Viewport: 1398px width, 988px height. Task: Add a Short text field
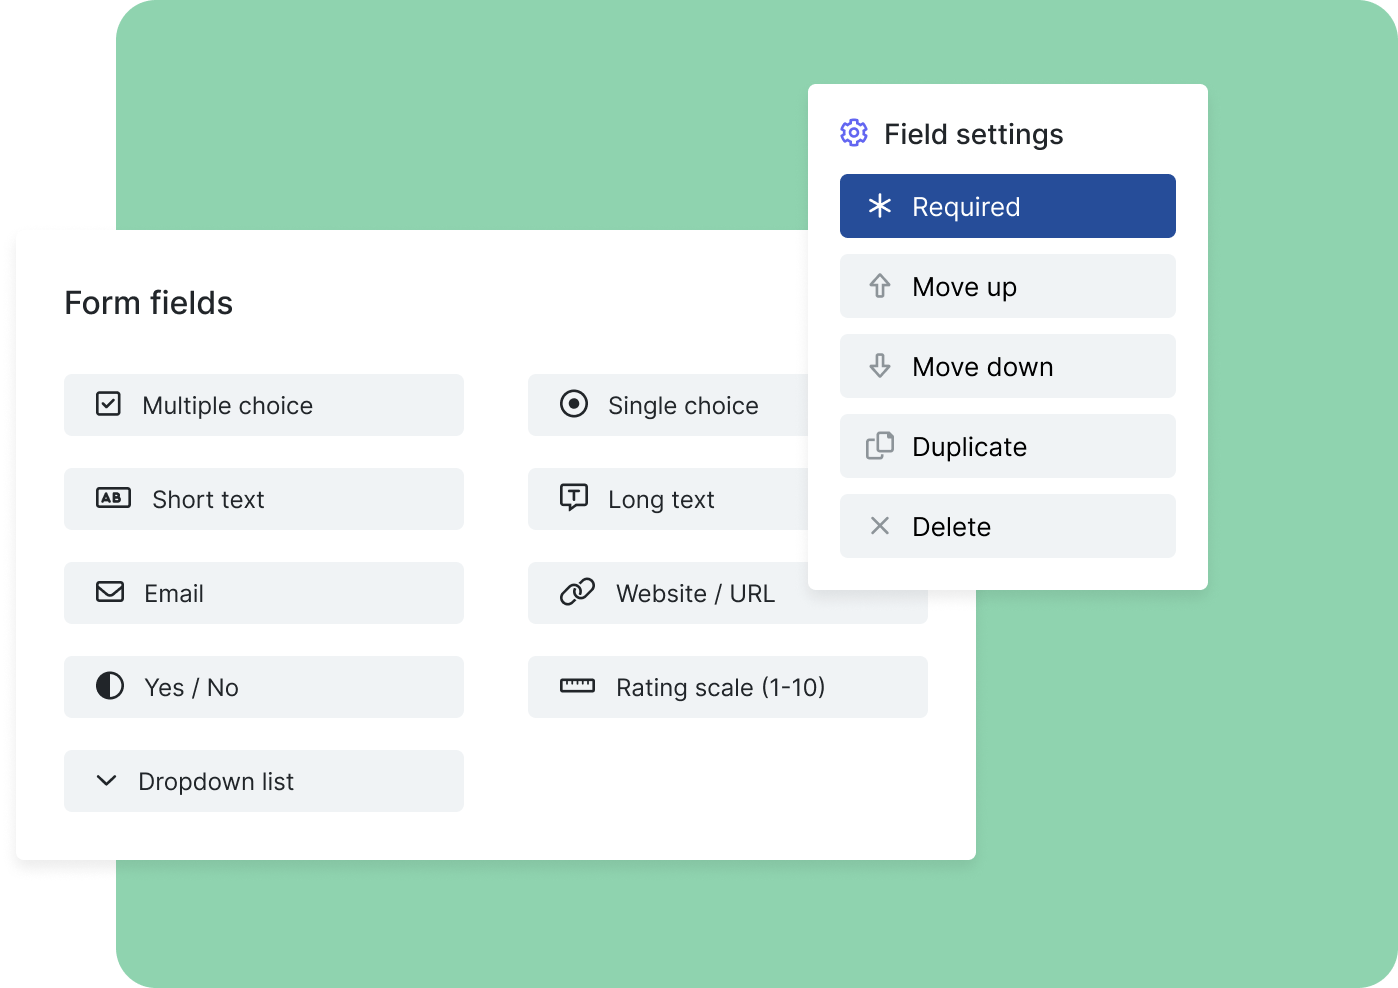tap(264, 499)
